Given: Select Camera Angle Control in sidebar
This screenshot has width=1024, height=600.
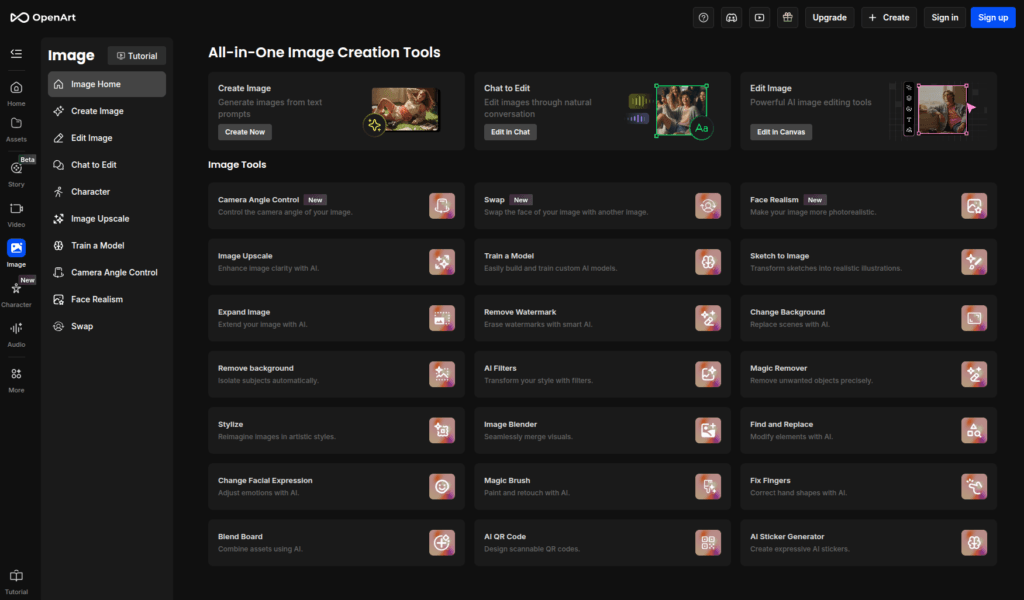Looking at the screenshot, I should pyautogui.click(x=106, y=272).
